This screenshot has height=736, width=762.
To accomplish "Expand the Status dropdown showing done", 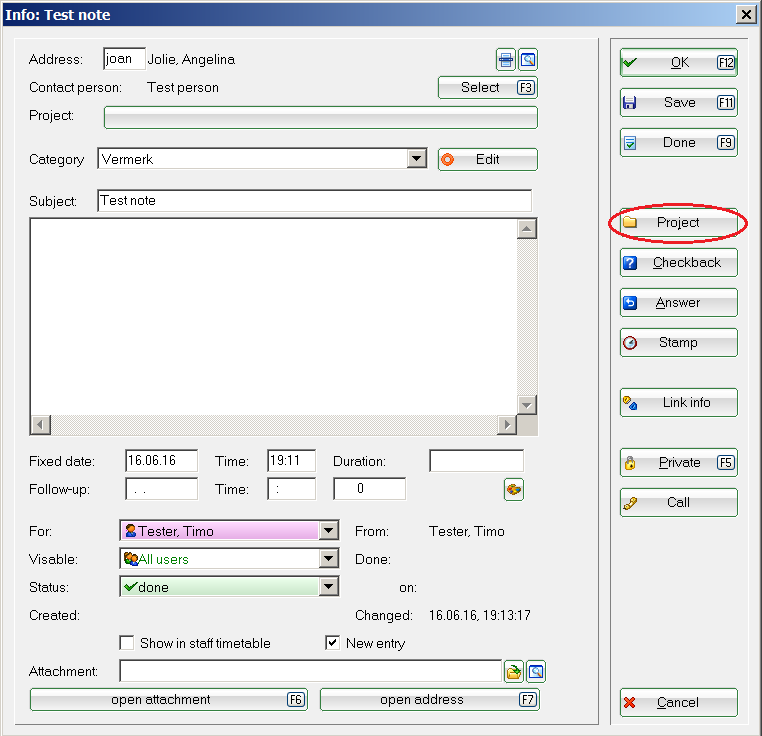I will pyautogui.click(x=328, y=587).
